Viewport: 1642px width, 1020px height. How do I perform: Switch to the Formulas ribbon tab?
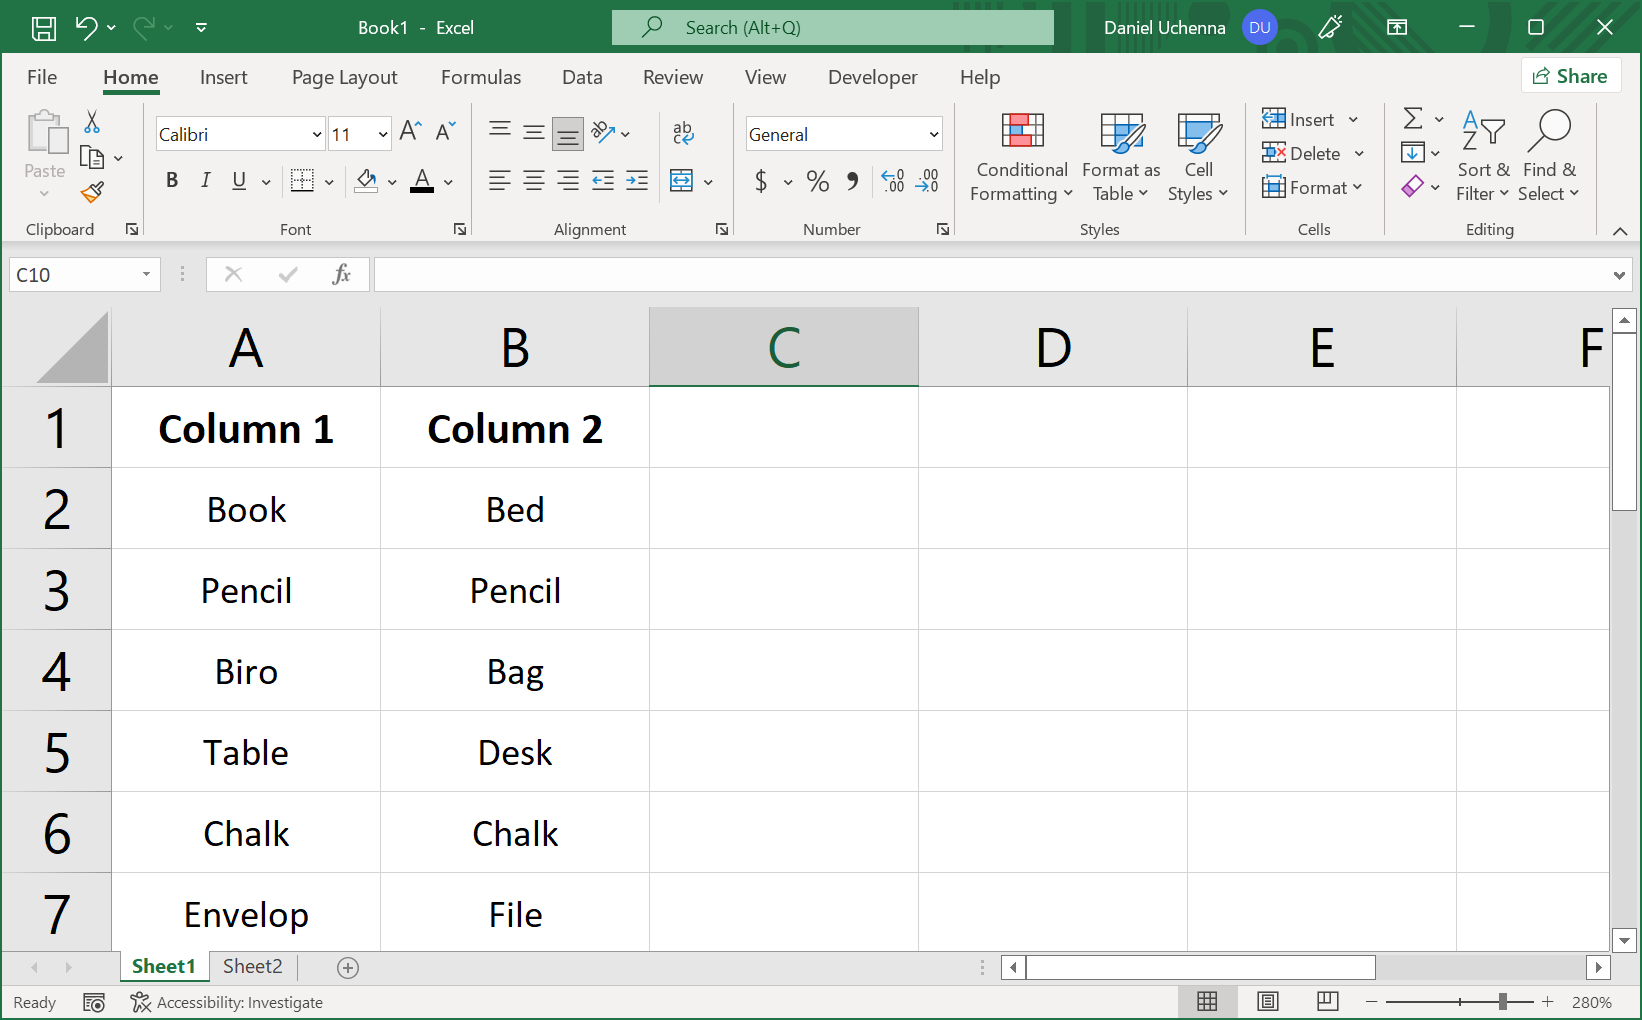[481, 77]
